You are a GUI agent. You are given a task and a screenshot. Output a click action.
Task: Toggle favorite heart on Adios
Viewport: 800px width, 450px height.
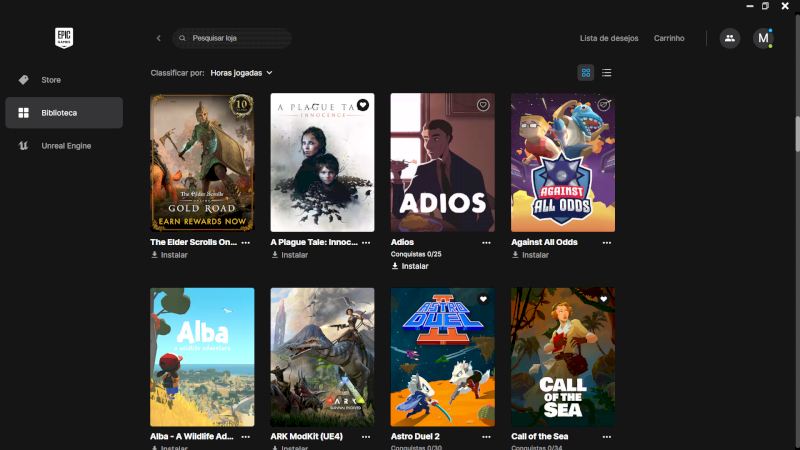pos(483,105)
